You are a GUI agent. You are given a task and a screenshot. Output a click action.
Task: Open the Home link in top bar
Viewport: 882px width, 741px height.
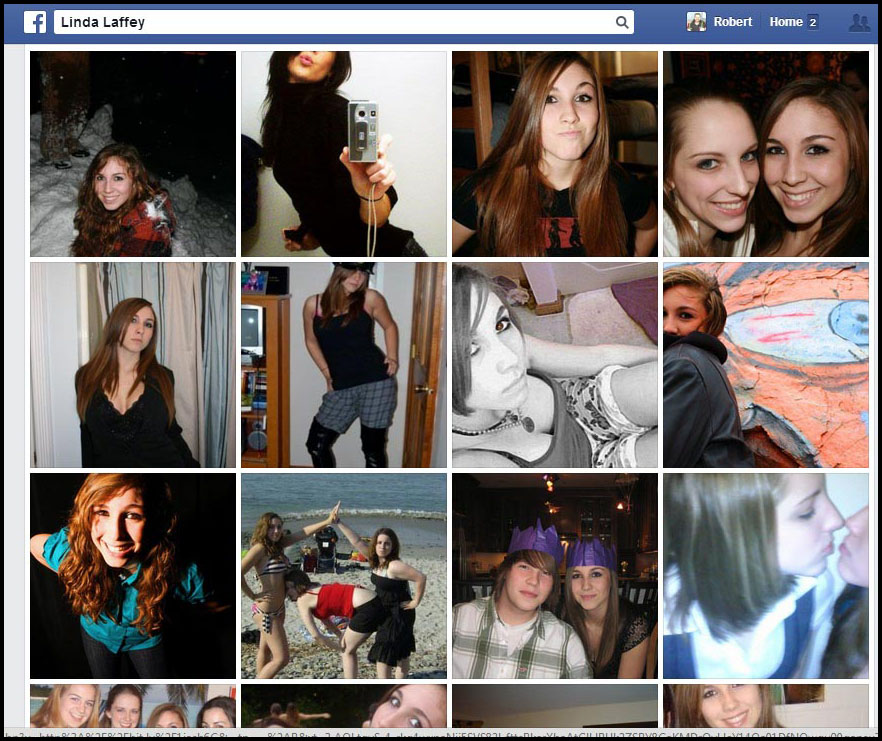coord(785,22)
